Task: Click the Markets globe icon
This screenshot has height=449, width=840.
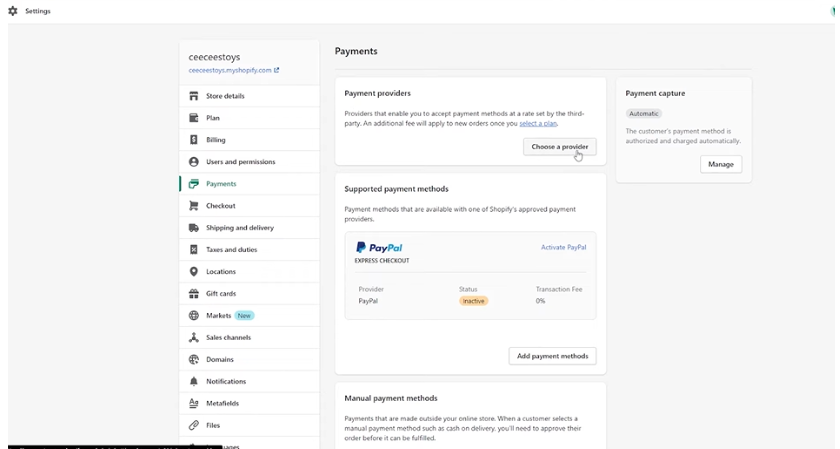Action: coord(194,316)
